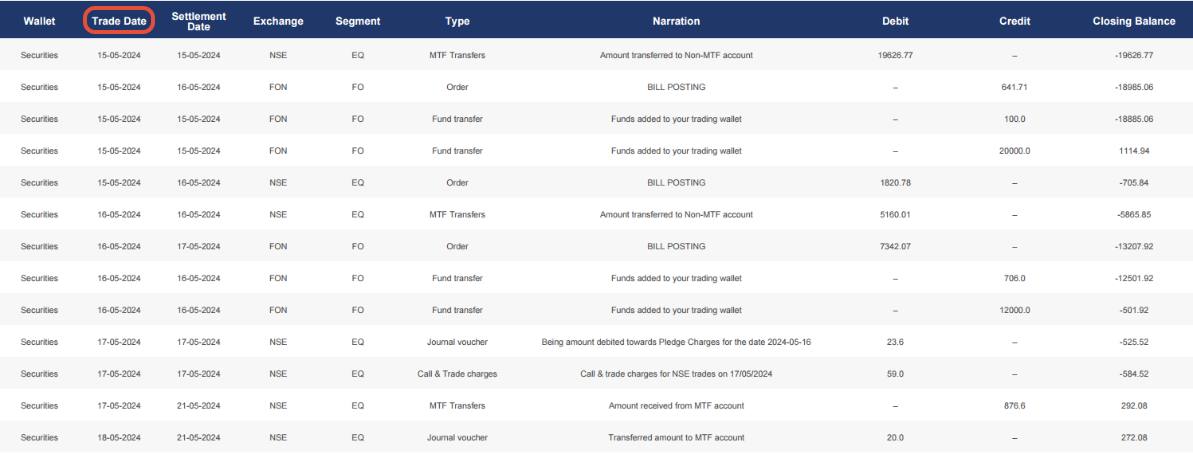Click the closing balance 1114.94
1193x454 pixels.
[1135, 151]
